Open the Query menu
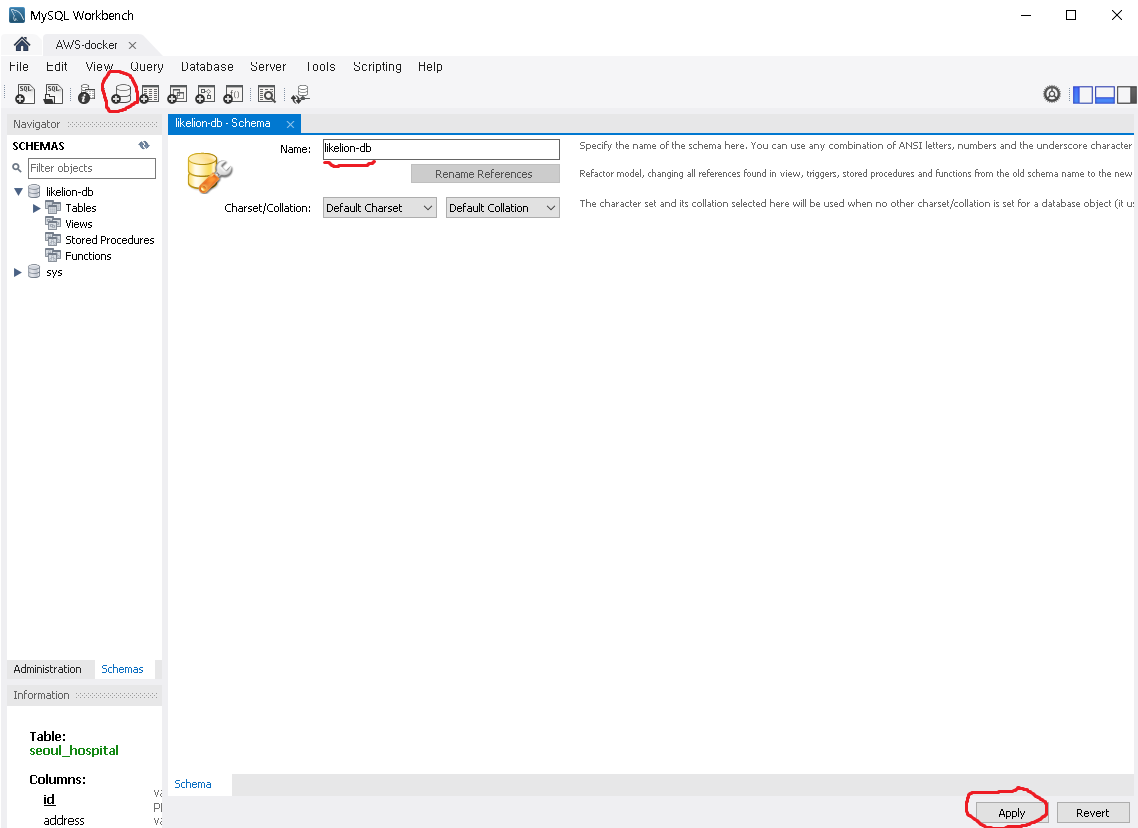Image resolution: width=1138 pixels, height=828 pixels. 147,67
